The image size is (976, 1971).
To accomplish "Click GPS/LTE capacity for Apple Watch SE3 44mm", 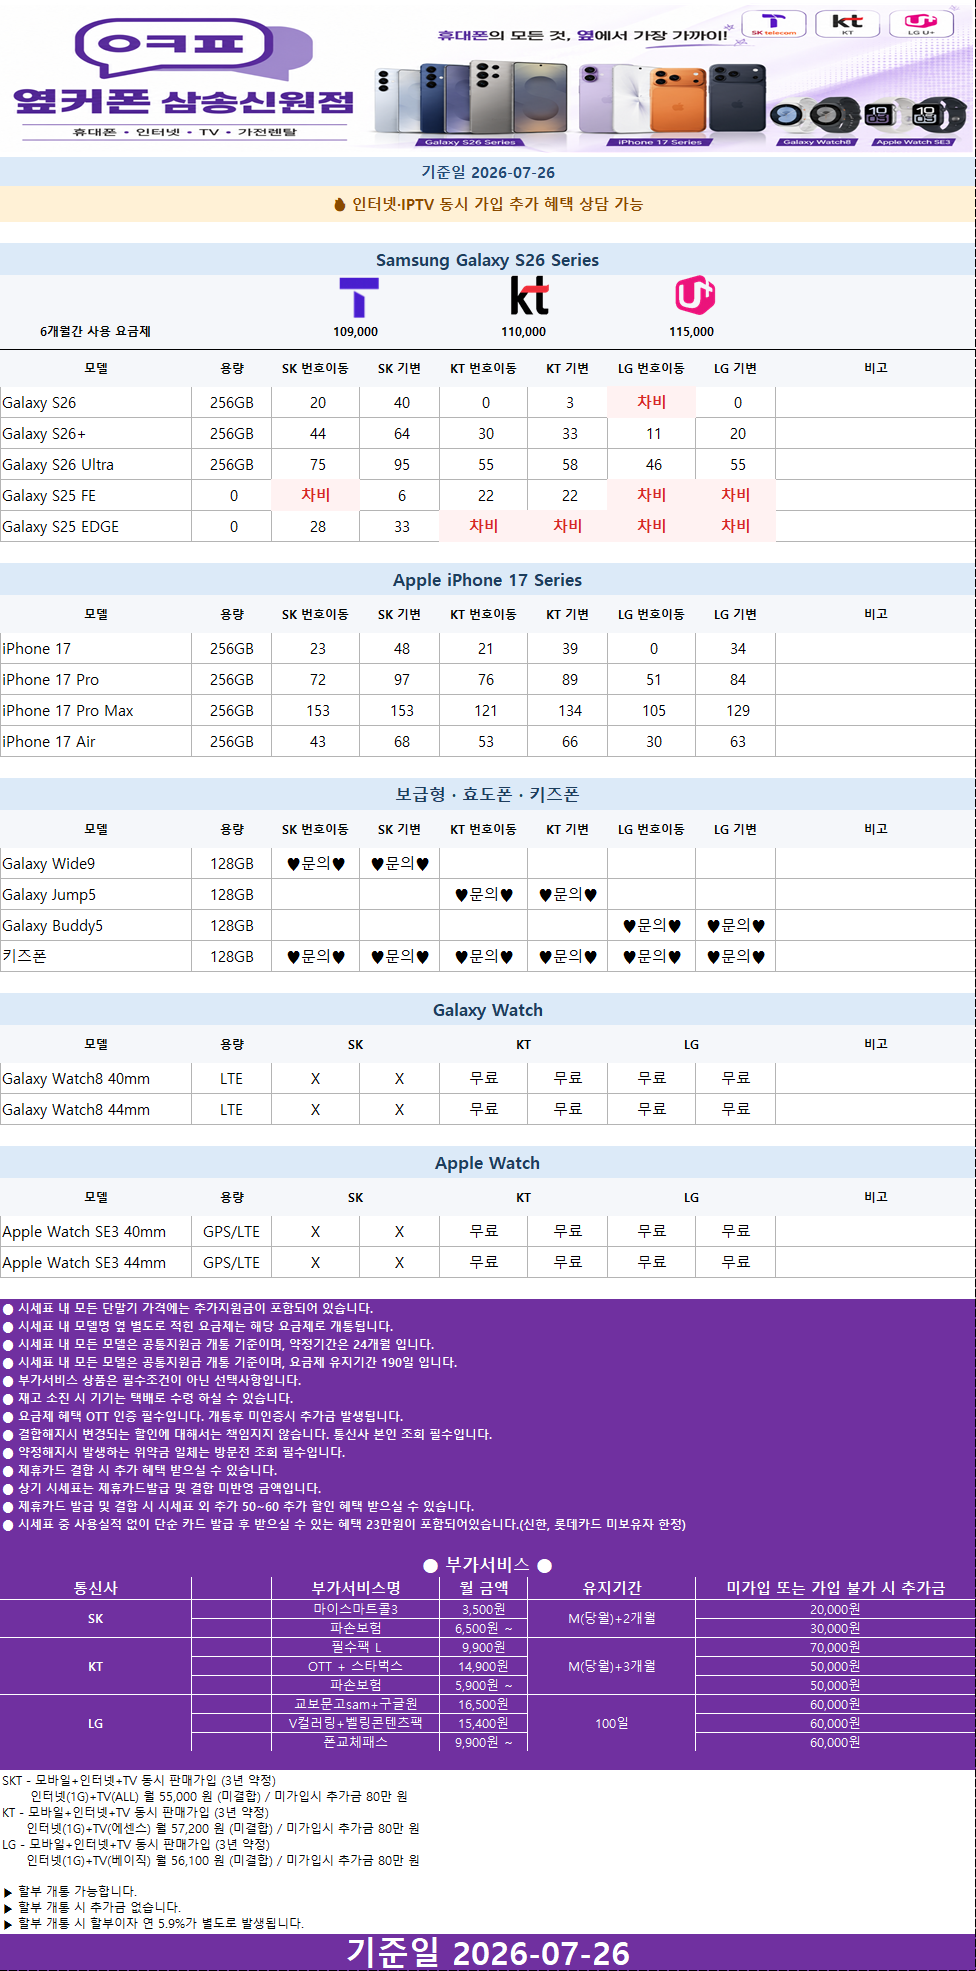I will coord(232,1263).
